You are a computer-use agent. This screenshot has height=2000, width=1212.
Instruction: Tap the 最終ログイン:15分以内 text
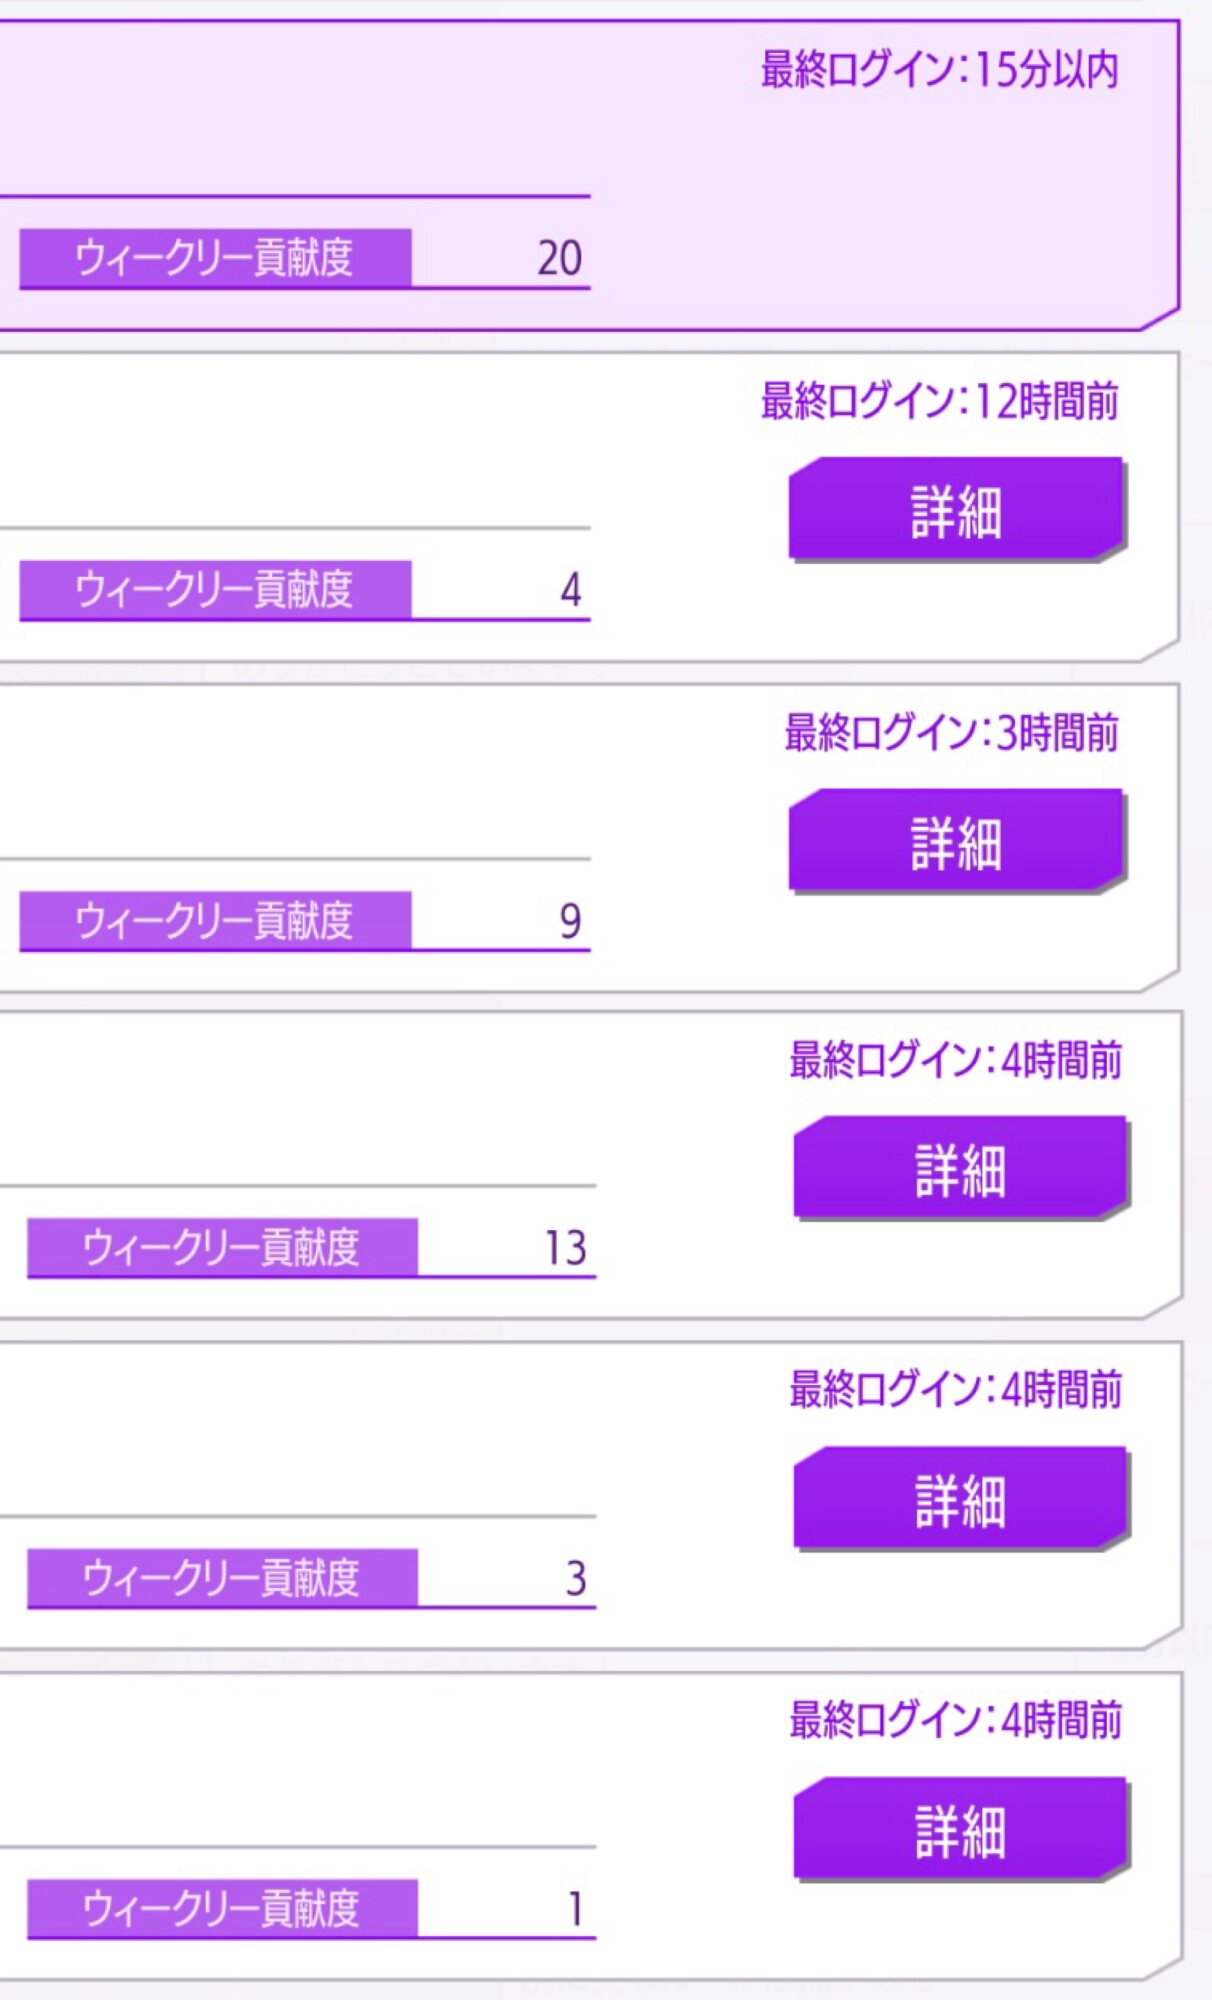(939, 70)
